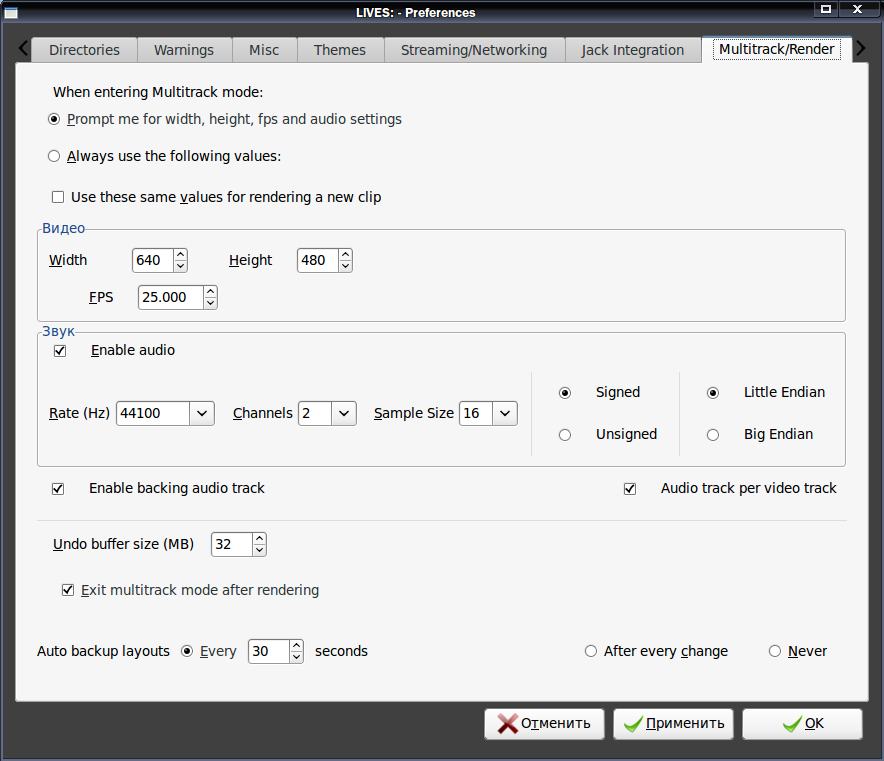Increase Width using the up stepper arrow
Screen dimensions: 884x761
point(180,255)
